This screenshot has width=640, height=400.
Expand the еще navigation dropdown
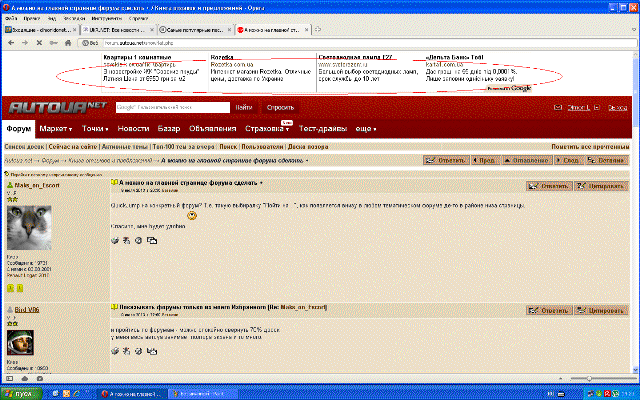pos(365,130)
